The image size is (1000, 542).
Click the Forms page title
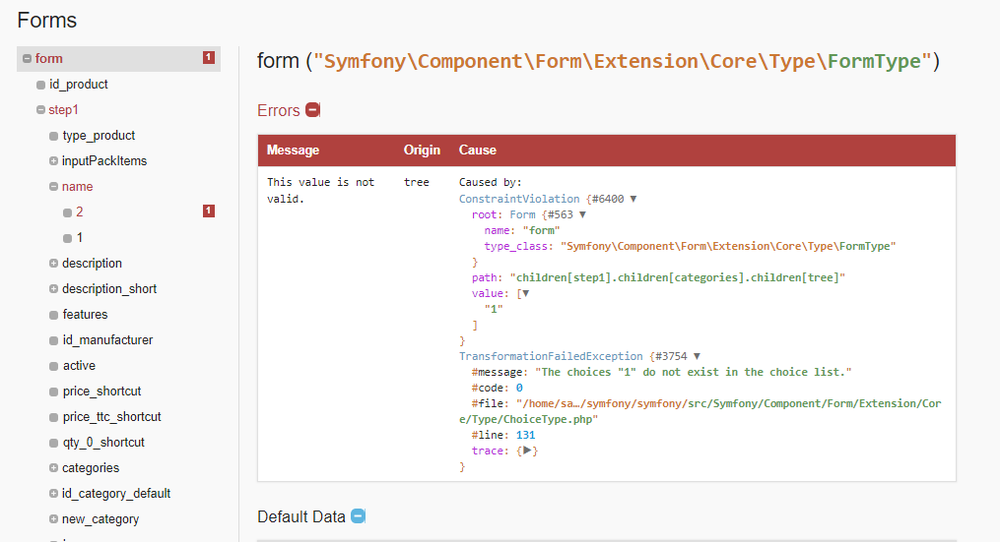click(47, 20)
